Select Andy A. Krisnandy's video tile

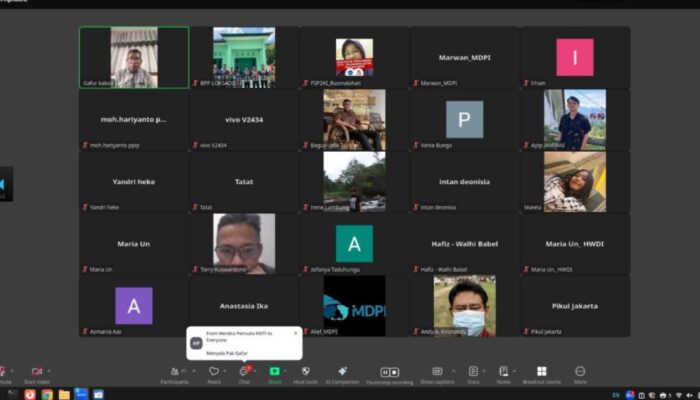pyautogui.click(x=464, y=305)
